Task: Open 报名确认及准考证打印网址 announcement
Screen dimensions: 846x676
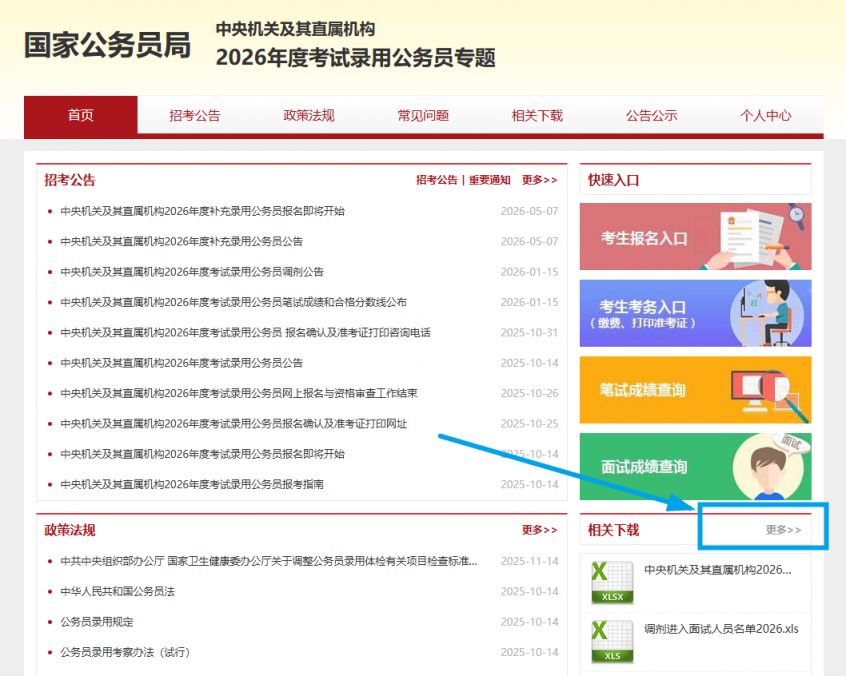Action: (x=234, y=424)
